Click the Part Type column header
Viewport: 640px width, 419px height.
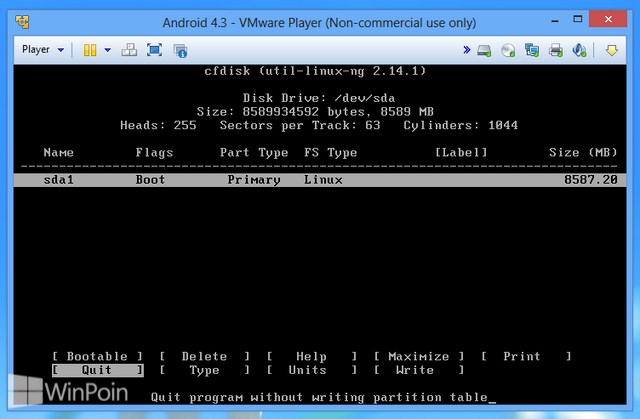click(x=254, y=153)
